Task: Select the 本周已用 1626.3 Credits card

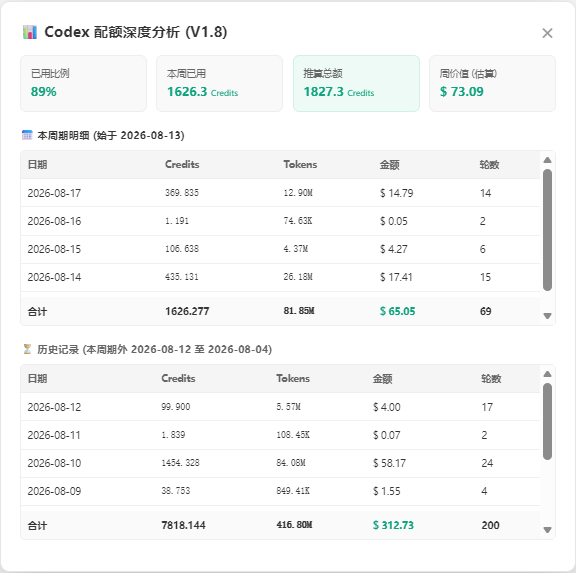Action: (220, 83)
